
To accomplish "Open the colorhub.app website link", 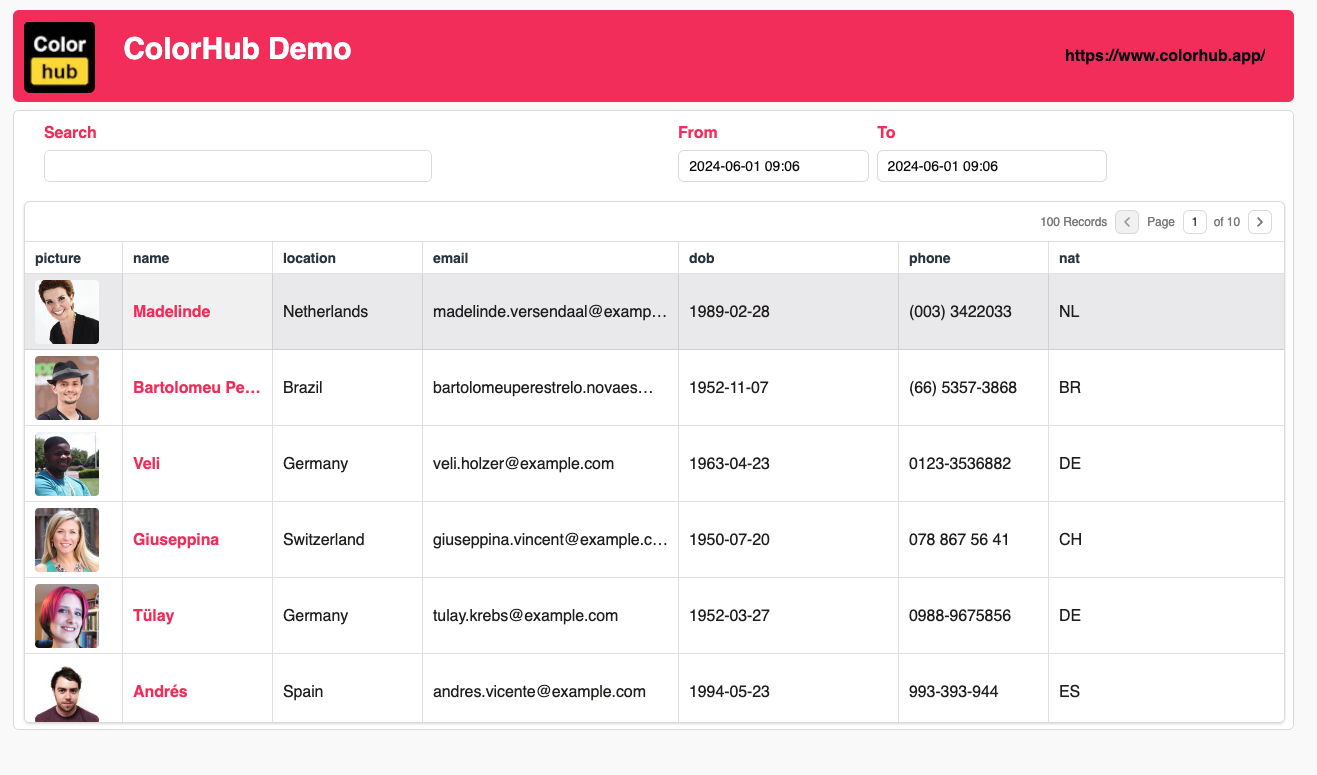I will [1164, 56].
